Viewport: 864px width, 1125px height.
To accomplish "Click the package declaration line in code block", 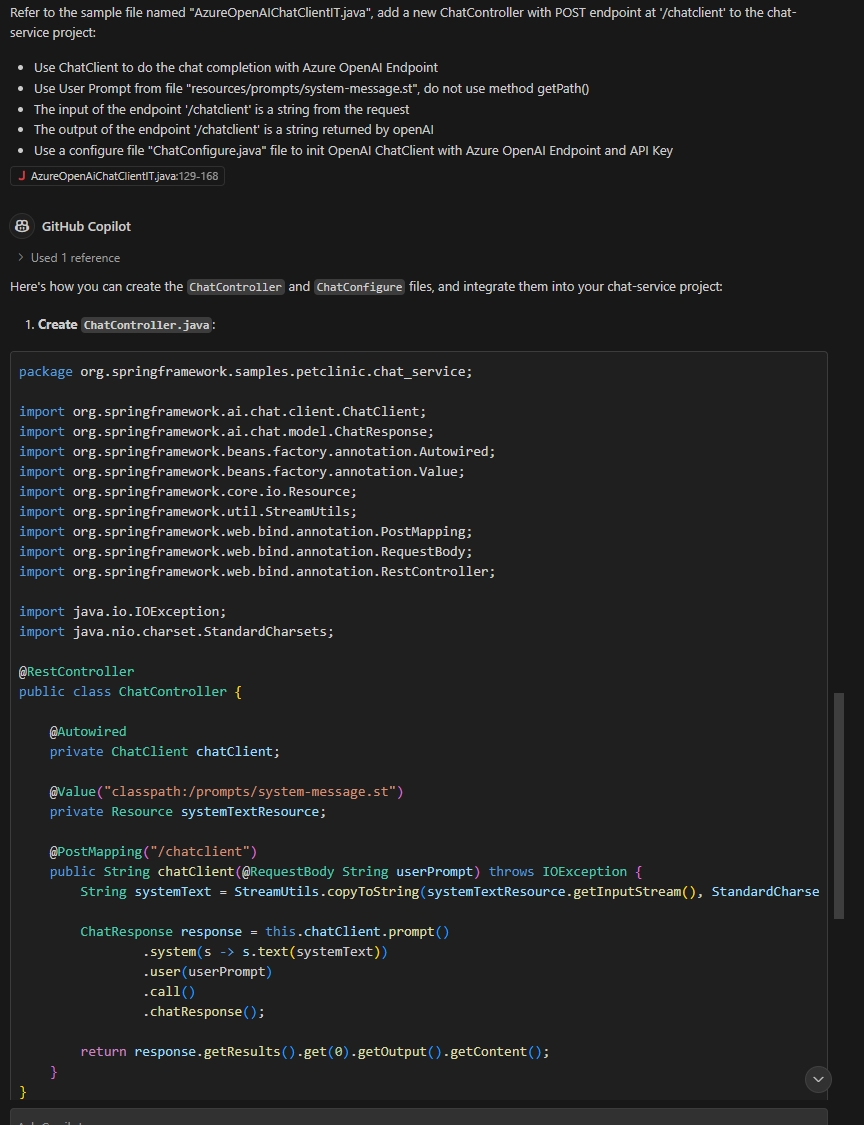I will pos(245,372).
